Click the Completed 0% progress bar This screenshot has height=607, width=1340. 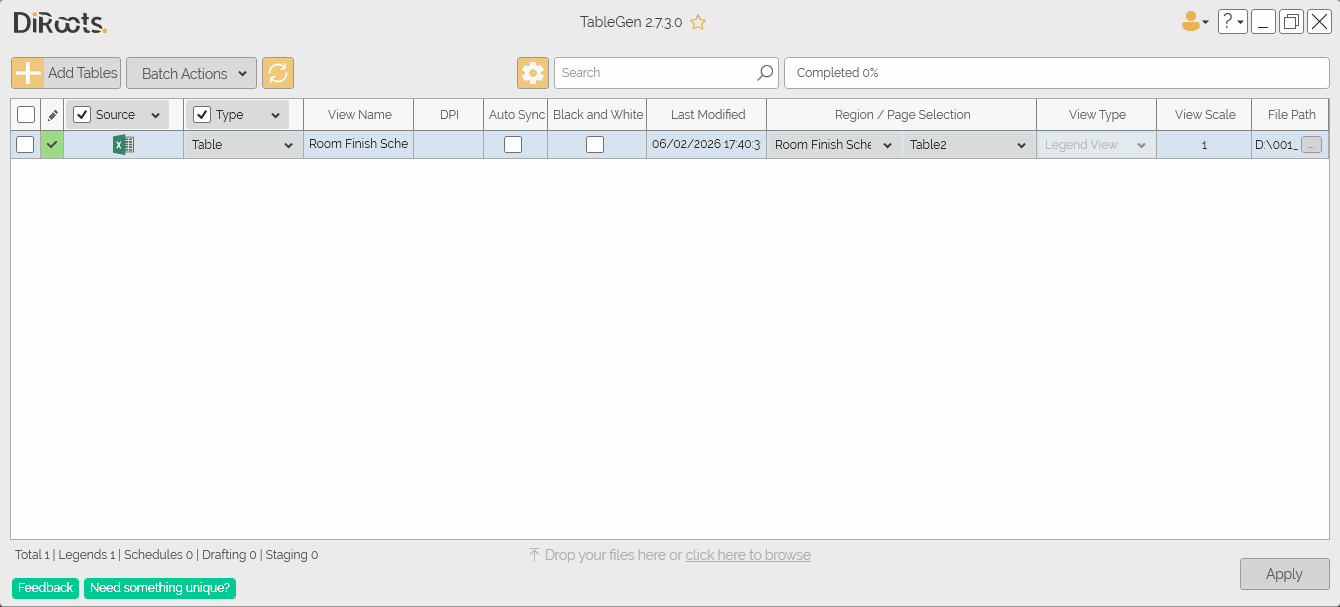1057,73
